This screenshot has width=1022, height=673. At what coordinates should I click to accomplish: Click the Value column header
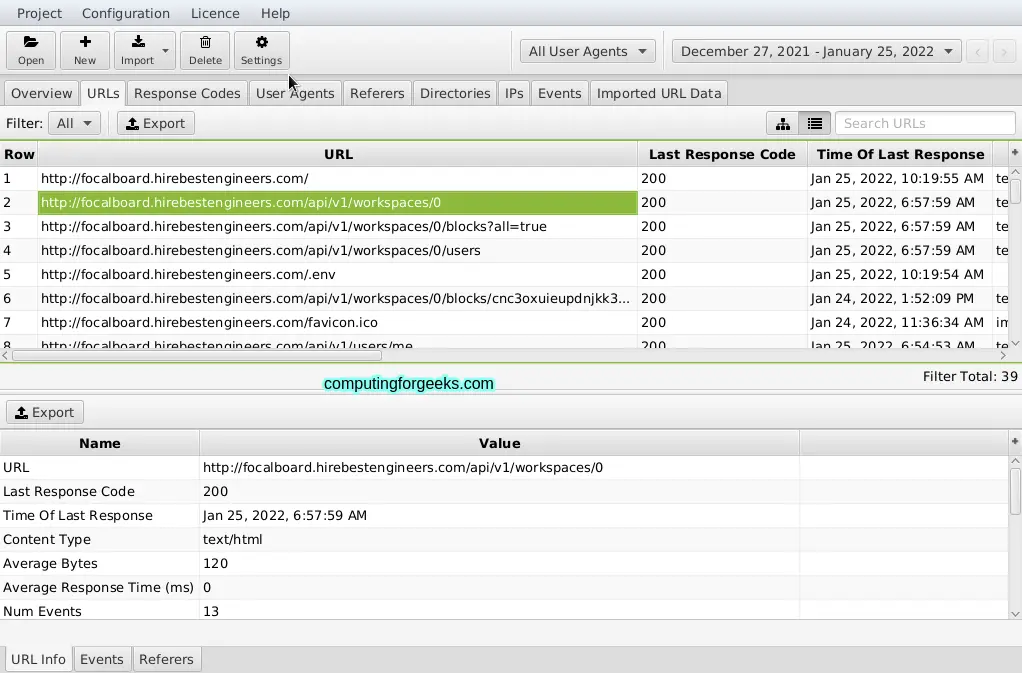pos(499,444)
